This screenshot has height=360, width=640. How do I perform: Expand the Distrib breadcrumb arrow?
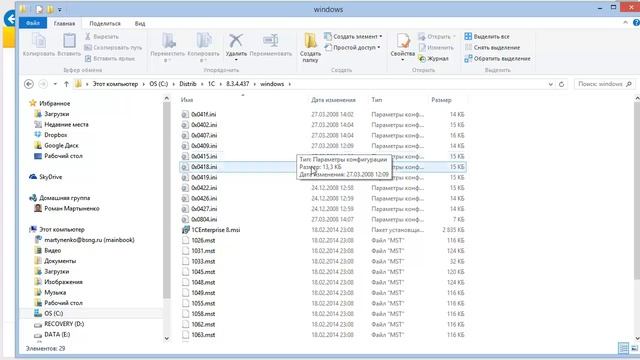pos(202,84)
